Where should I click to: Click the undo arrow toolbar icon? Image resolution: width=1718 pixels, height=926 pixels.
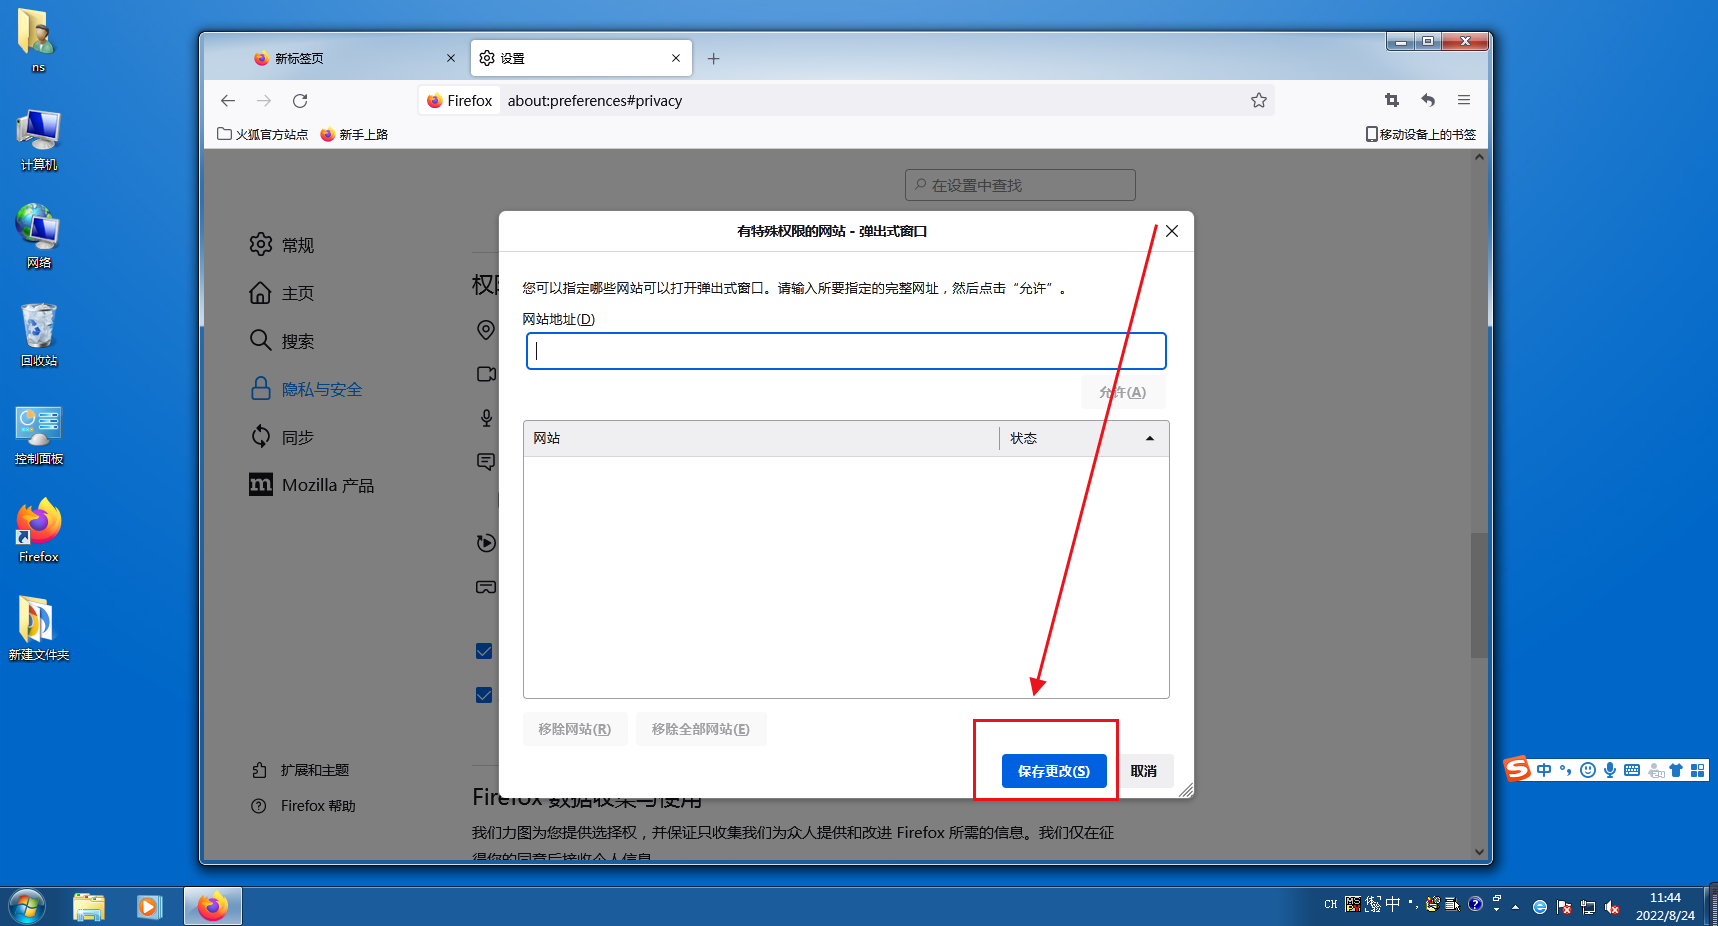point(1428,100)
